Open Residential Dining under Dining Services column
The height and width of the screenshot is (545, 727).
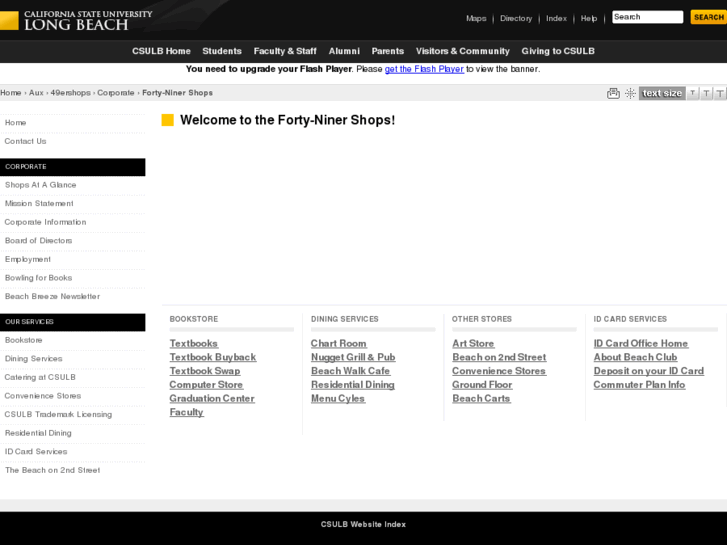[353, 385]
